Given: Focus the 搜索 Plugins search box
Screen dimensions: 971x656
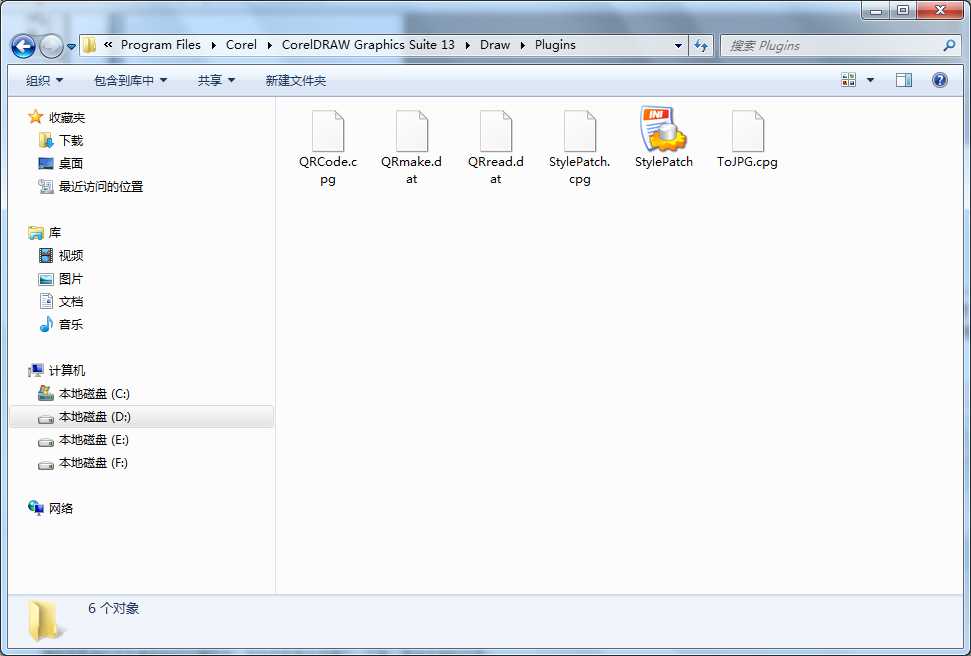Looking at the screenshot, I should [x=840, y=45].
